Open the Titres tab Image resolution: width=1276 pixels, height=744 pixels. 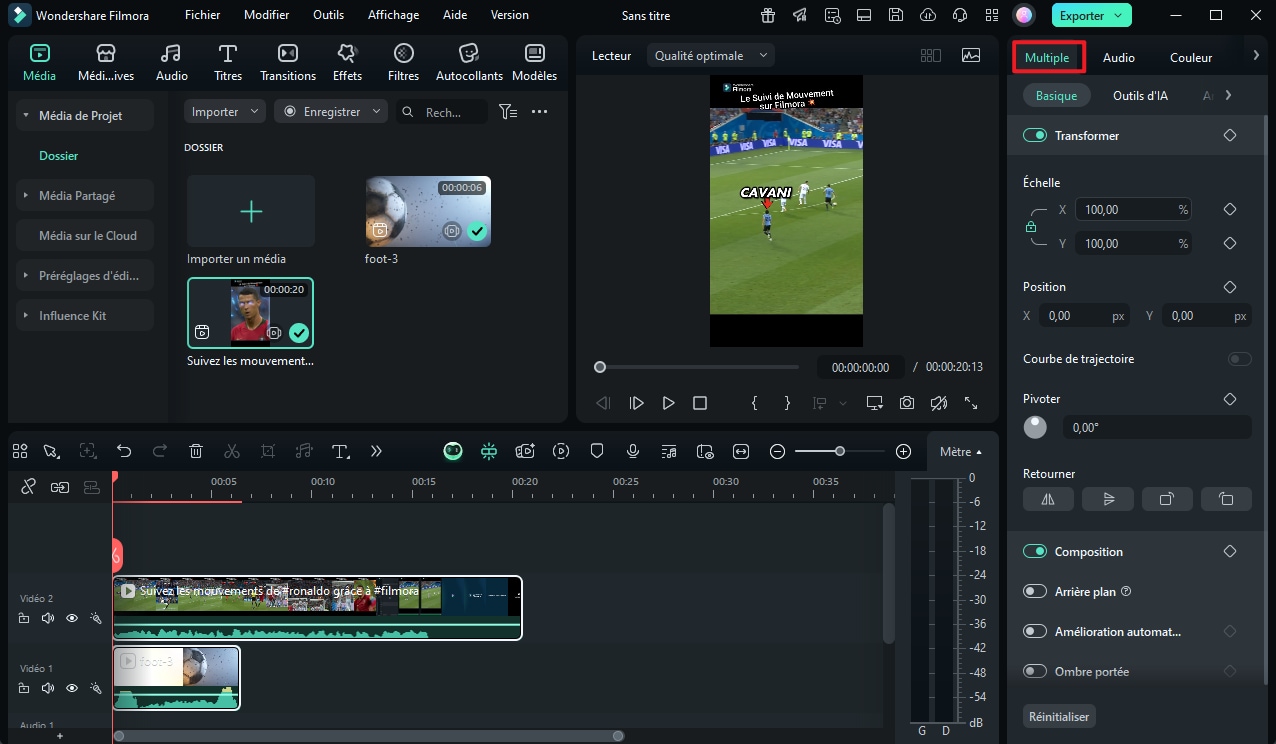228,62
